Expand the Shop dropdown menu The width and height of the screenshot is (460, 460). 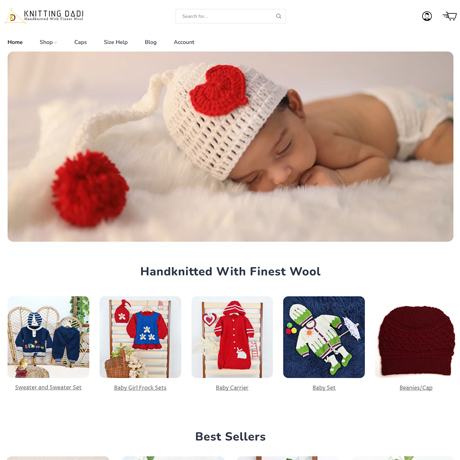(48, 42)
